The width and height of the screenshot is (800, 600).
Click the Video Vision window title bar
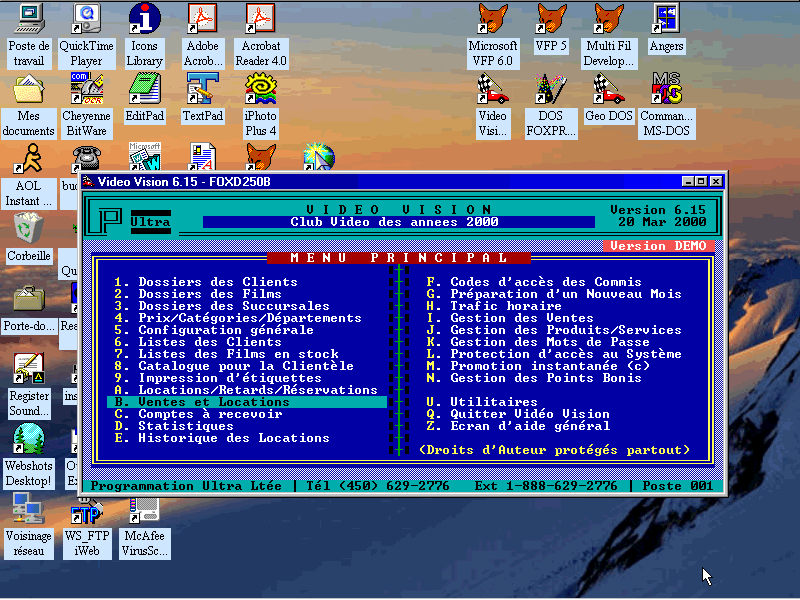pos(380,181)
